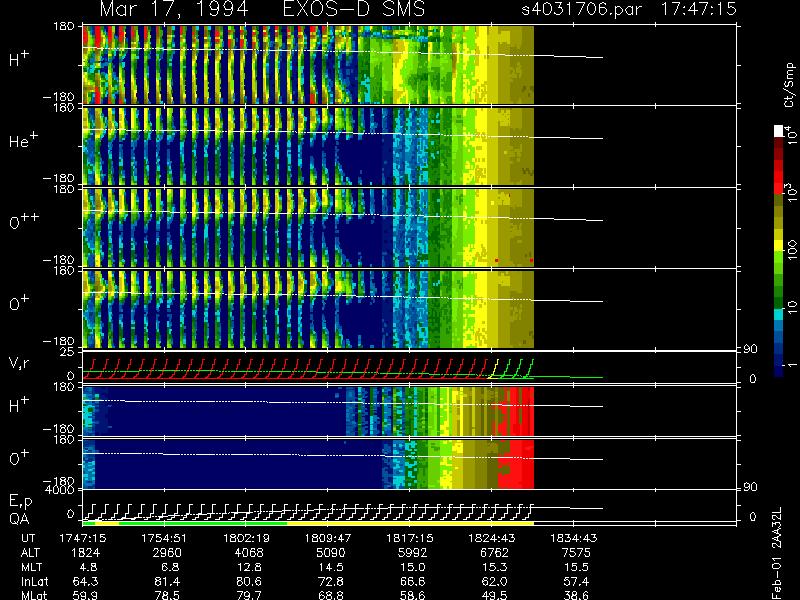Screen dimensions: 800x600
Task: Click the 'Feb-01 2AA32L' vertical stamp
Action: pos(777,553)
